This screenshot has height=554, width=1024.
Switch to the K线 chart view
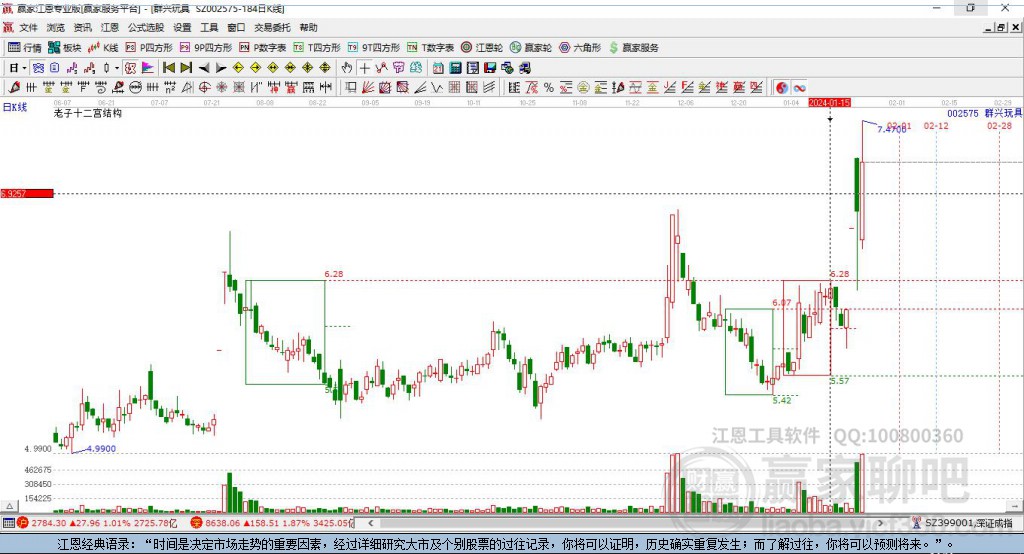pyautogui.click(x=103, y=48)
